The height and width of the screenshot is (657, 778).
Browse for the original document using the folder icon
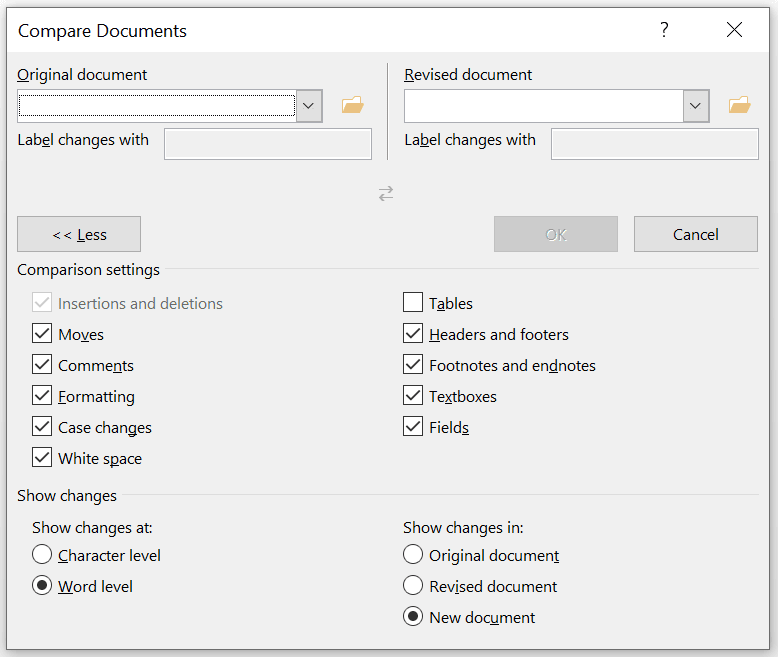click(353, 105)
